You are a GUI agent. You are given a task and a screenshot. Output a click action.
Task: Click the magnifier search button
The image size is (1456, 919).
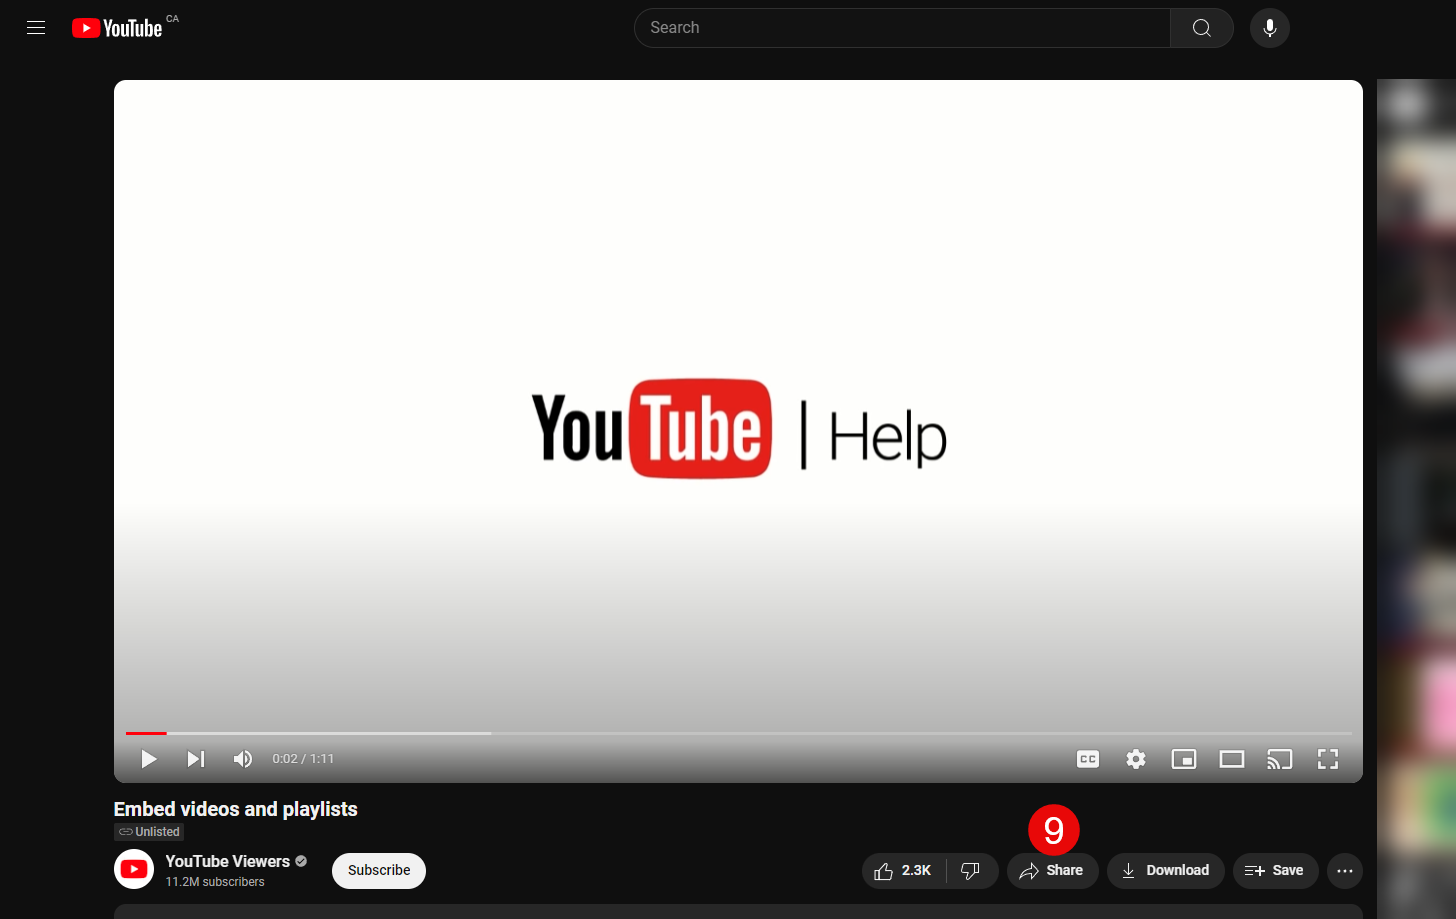(x=1202, y=28)
